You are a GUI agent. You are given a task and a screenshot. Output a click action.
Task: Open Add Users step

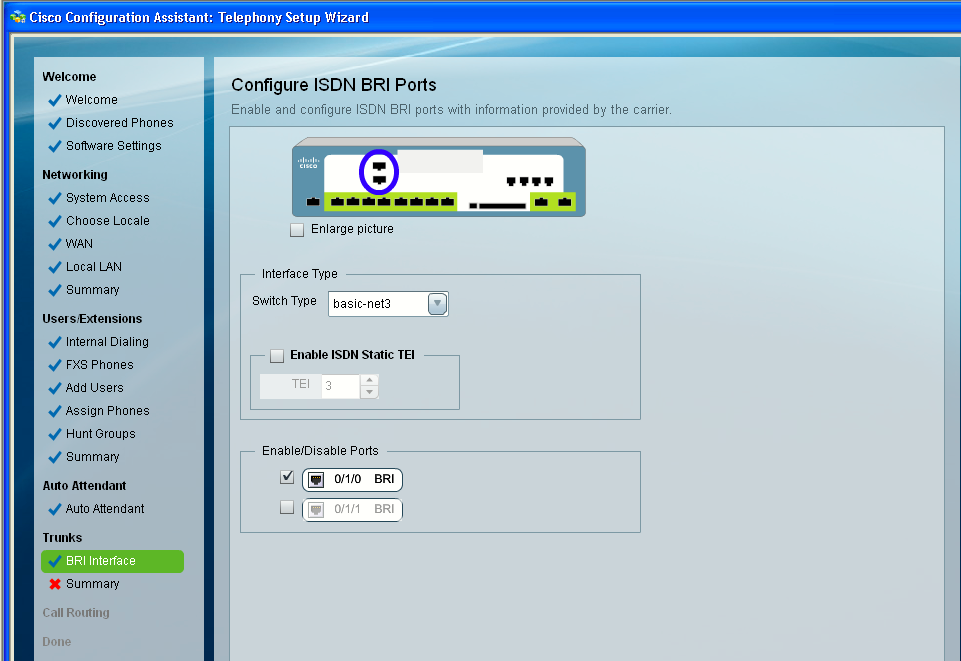point(94,388)
